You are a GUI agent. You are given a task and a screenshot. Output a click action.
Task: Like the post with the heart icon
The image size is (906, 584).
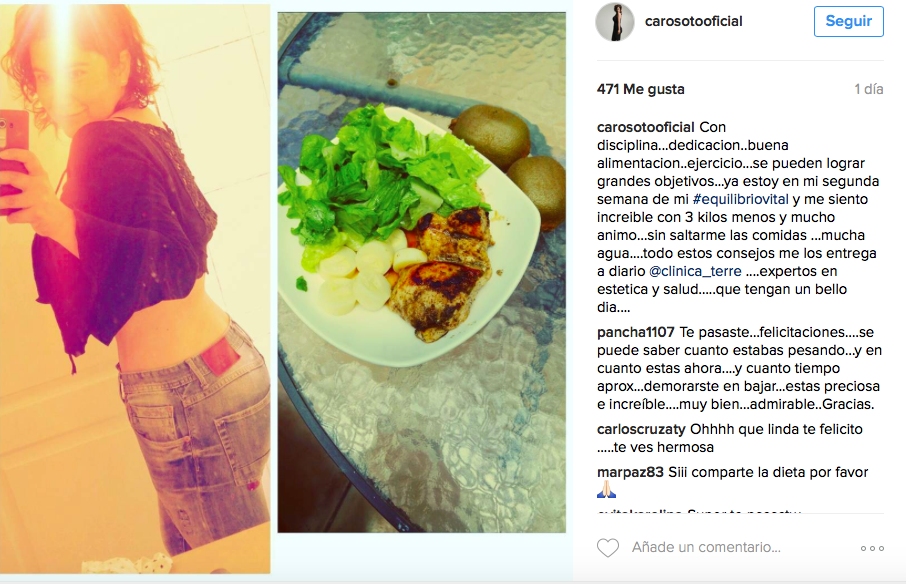[x=607, y=547]
